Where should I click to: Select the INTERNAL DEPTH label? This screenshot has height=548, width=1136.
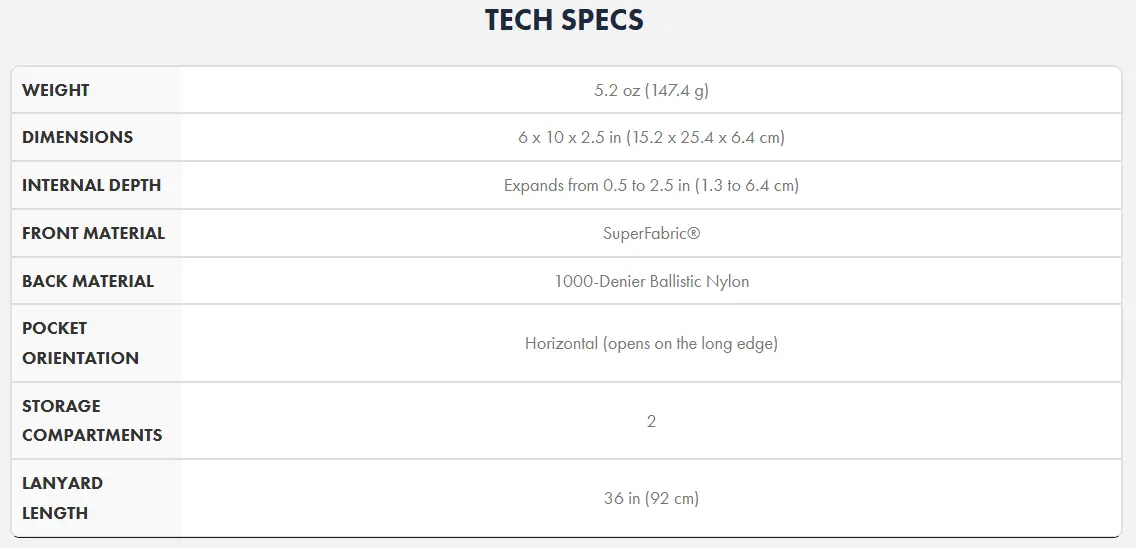coord(91,185)
